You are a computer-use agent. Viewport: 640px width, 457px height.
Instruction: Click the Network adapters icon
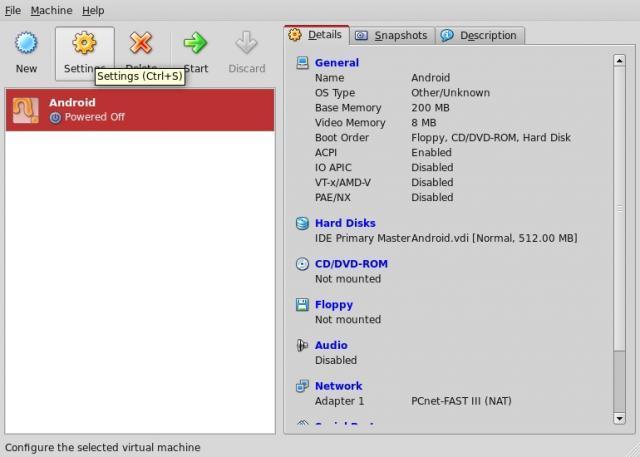302,386
